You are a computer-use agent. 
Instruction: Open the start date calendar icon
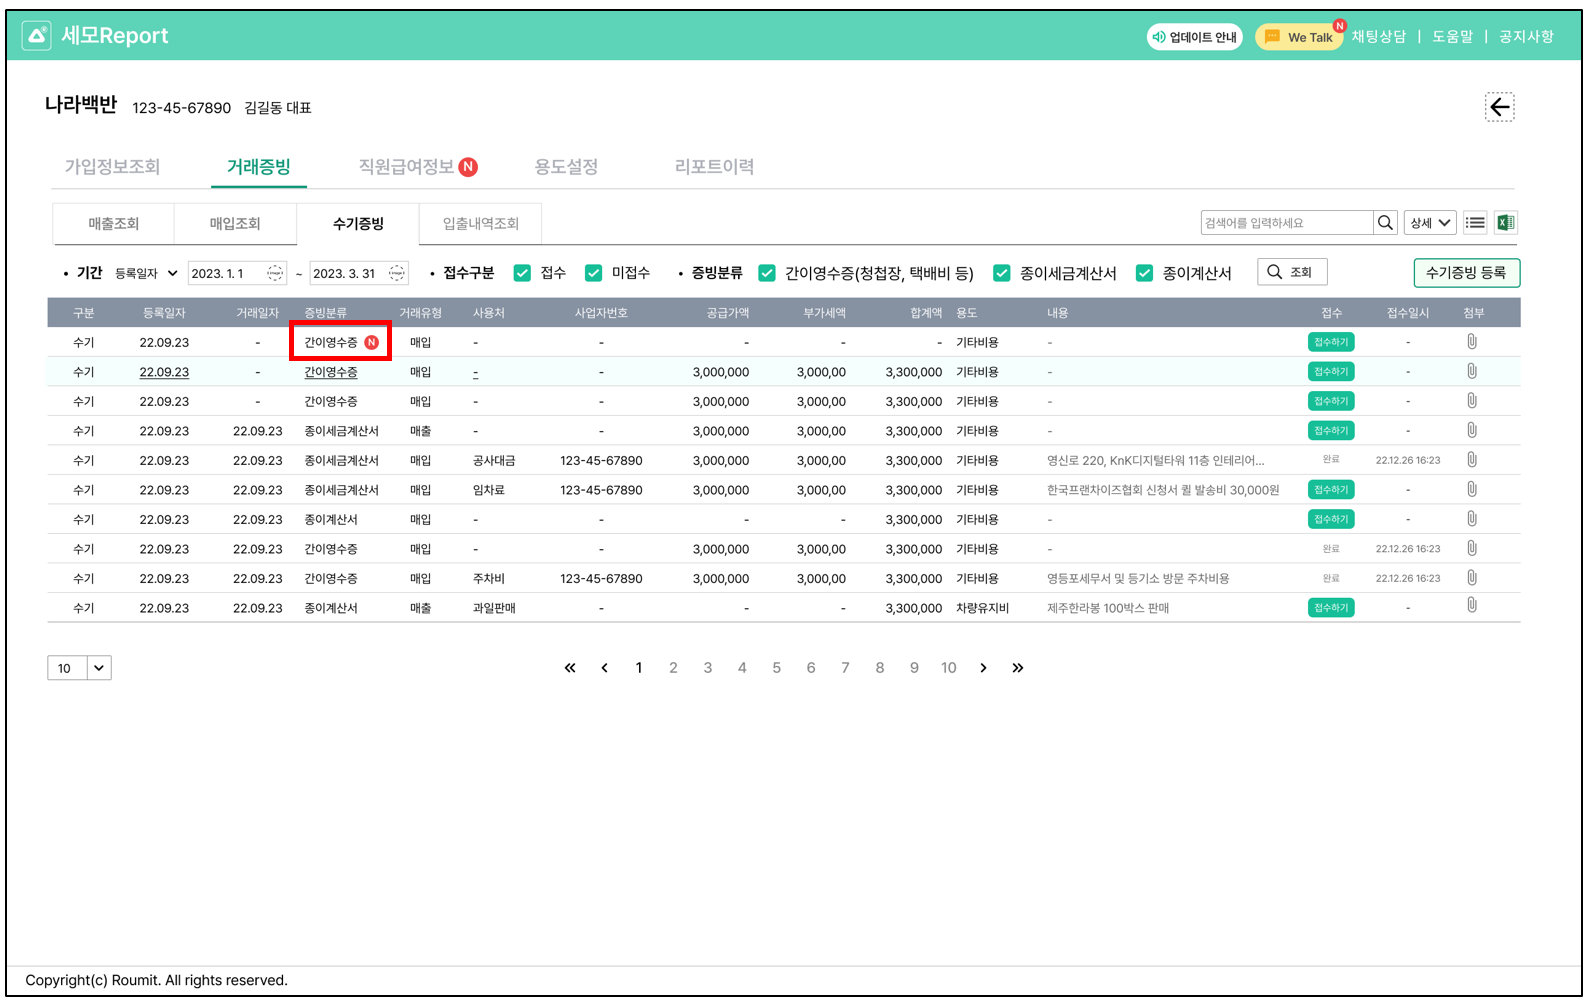[275, 273]
